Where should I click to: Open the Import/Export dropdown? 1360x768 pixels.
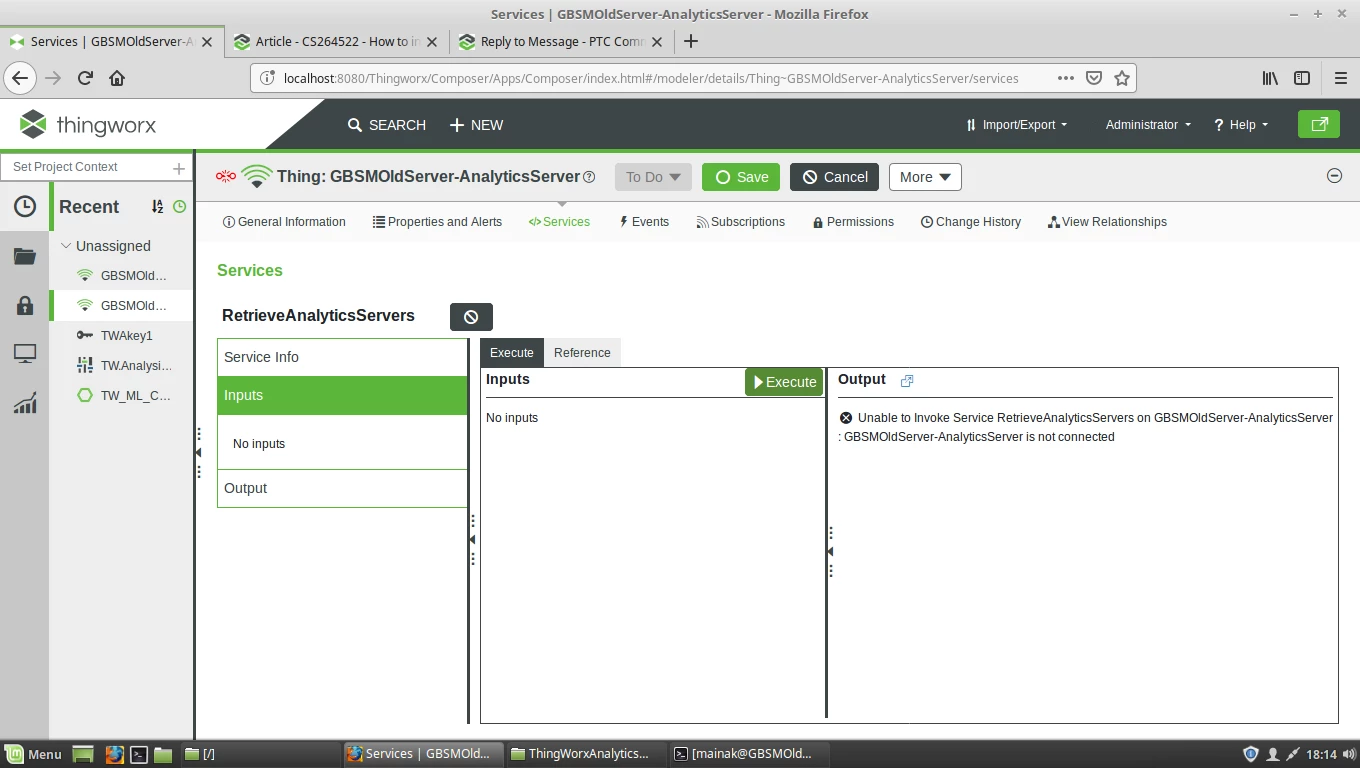(x=1016, y=125)
